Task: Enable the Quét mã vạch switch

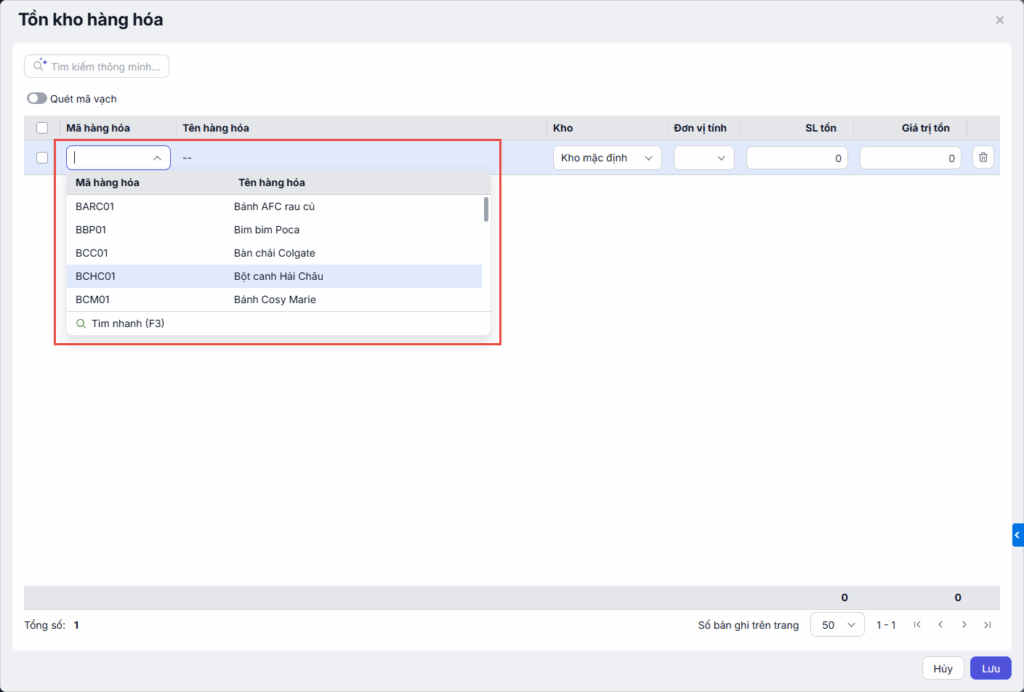Action: [x=37, y=99]
